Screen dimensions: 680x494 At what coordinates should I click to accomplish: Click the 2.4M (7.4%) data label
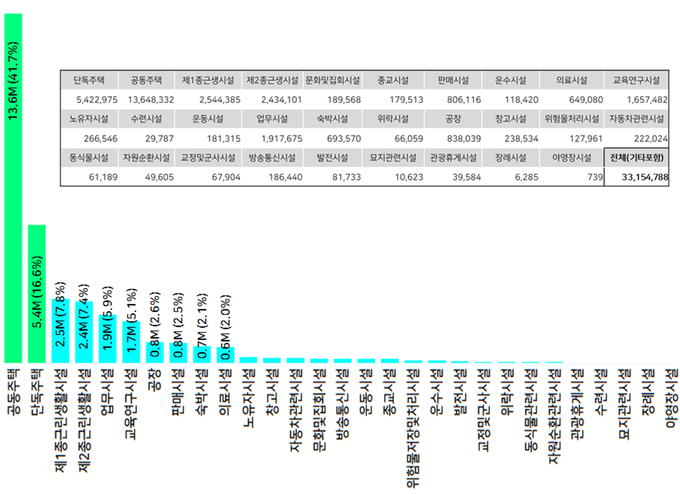pos(85,316)
